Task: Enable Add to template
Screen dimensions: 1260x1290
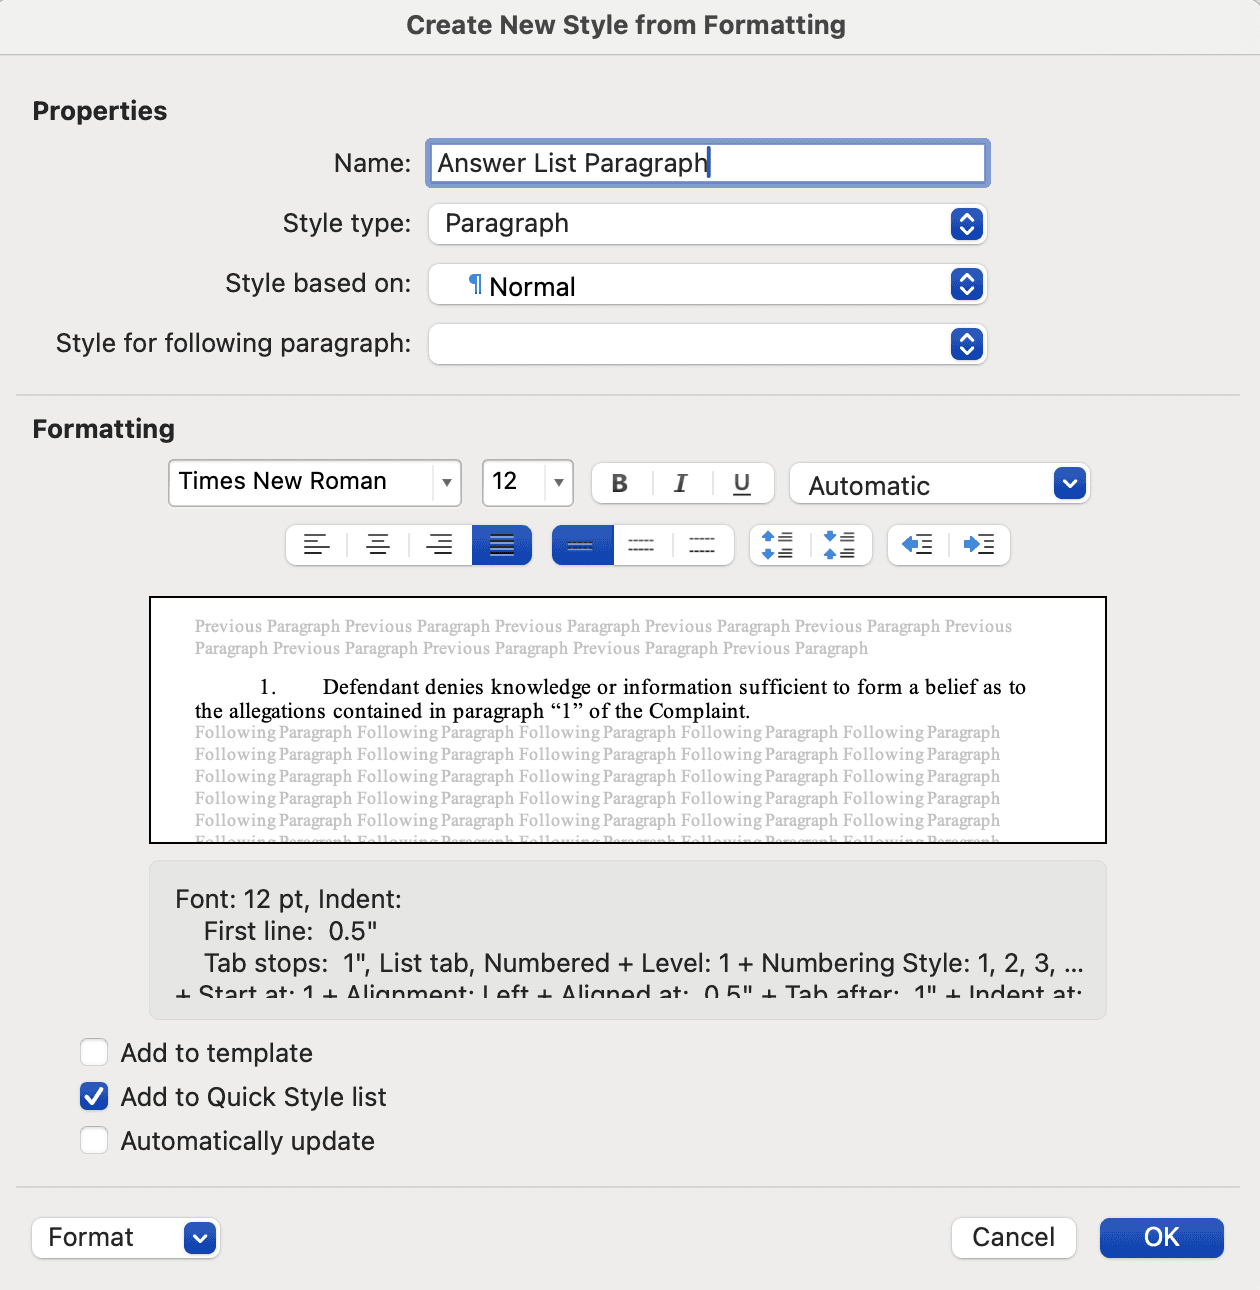Action: coord(93,1052)
